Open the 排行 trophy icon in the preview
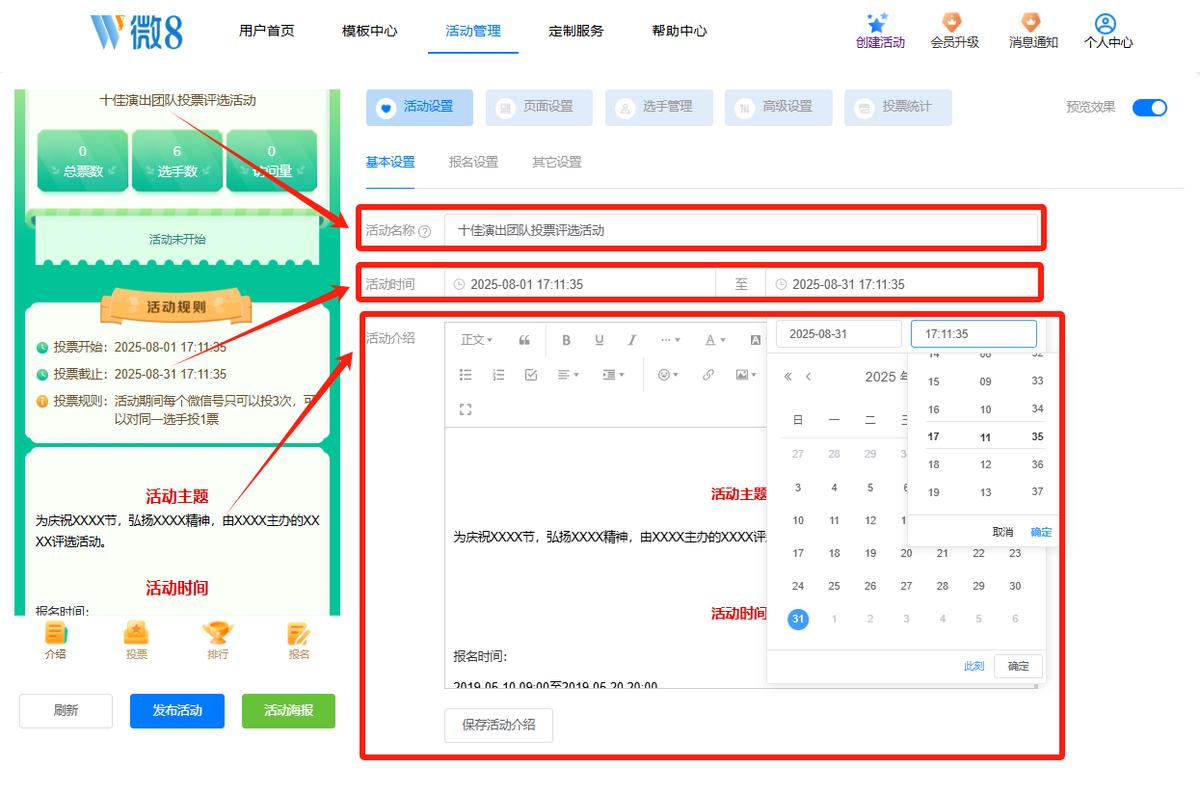Screen dimensions: 1200x788 pos(217,632)
